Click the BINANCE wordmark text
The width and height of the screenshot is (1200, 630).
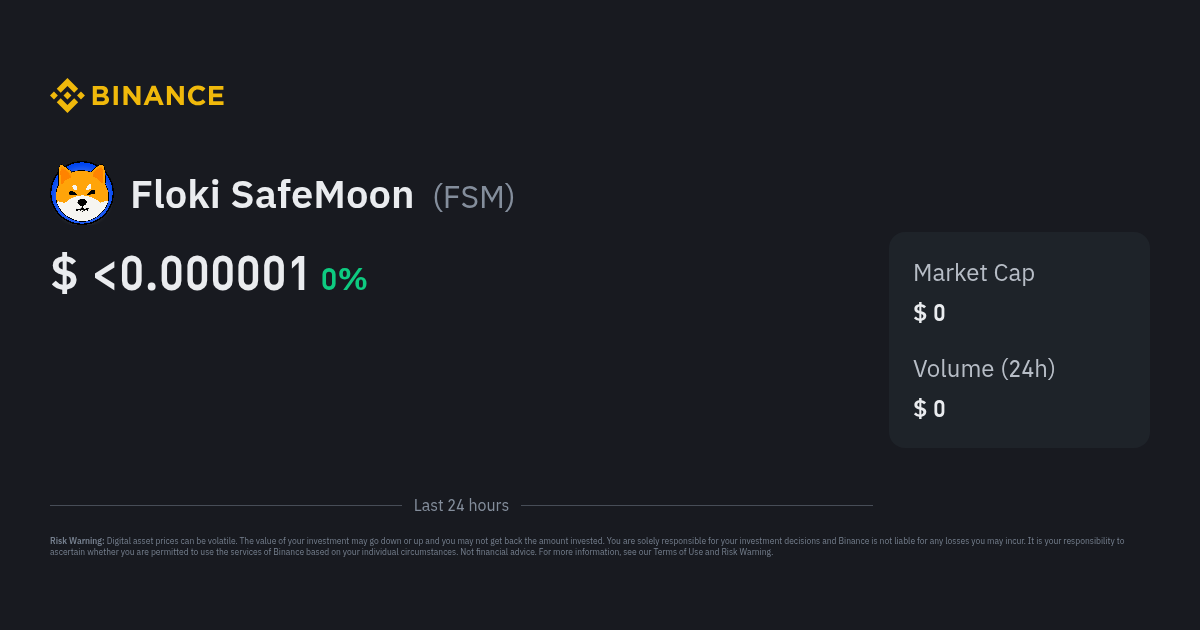[158, 96]
